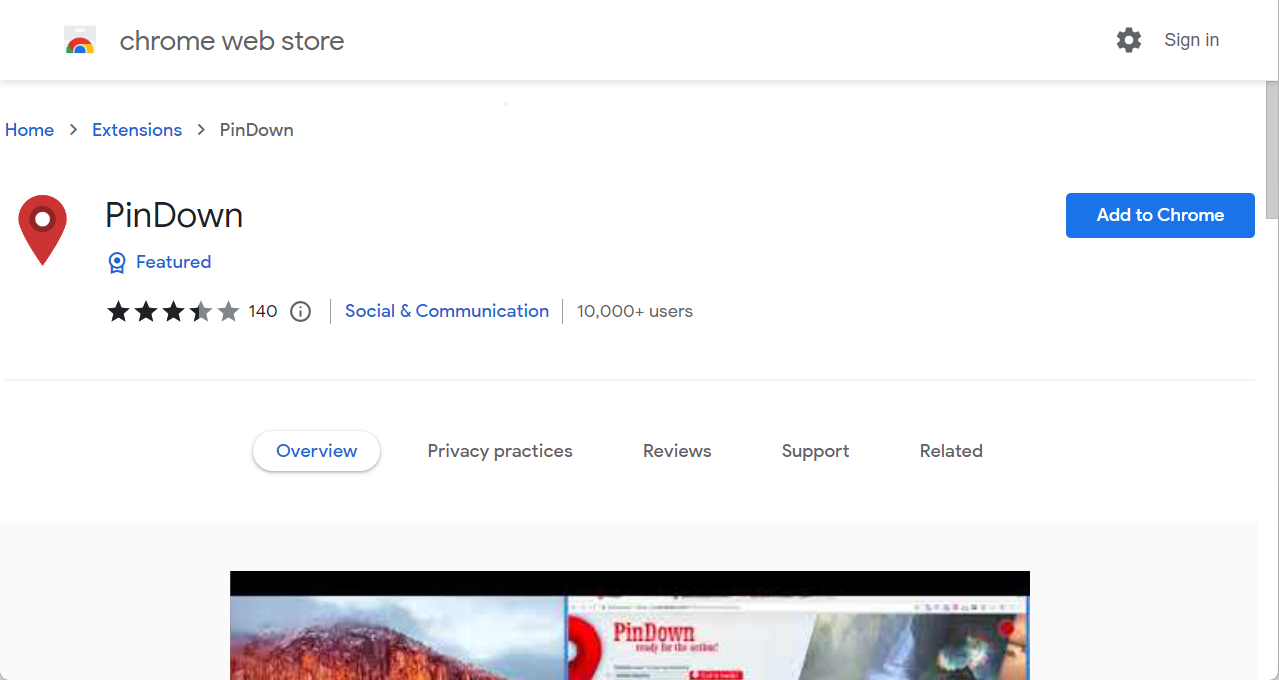This screenshot has height=680, width=1279.
Task: Click the 10,000+ users text
Action: (635, 311)
